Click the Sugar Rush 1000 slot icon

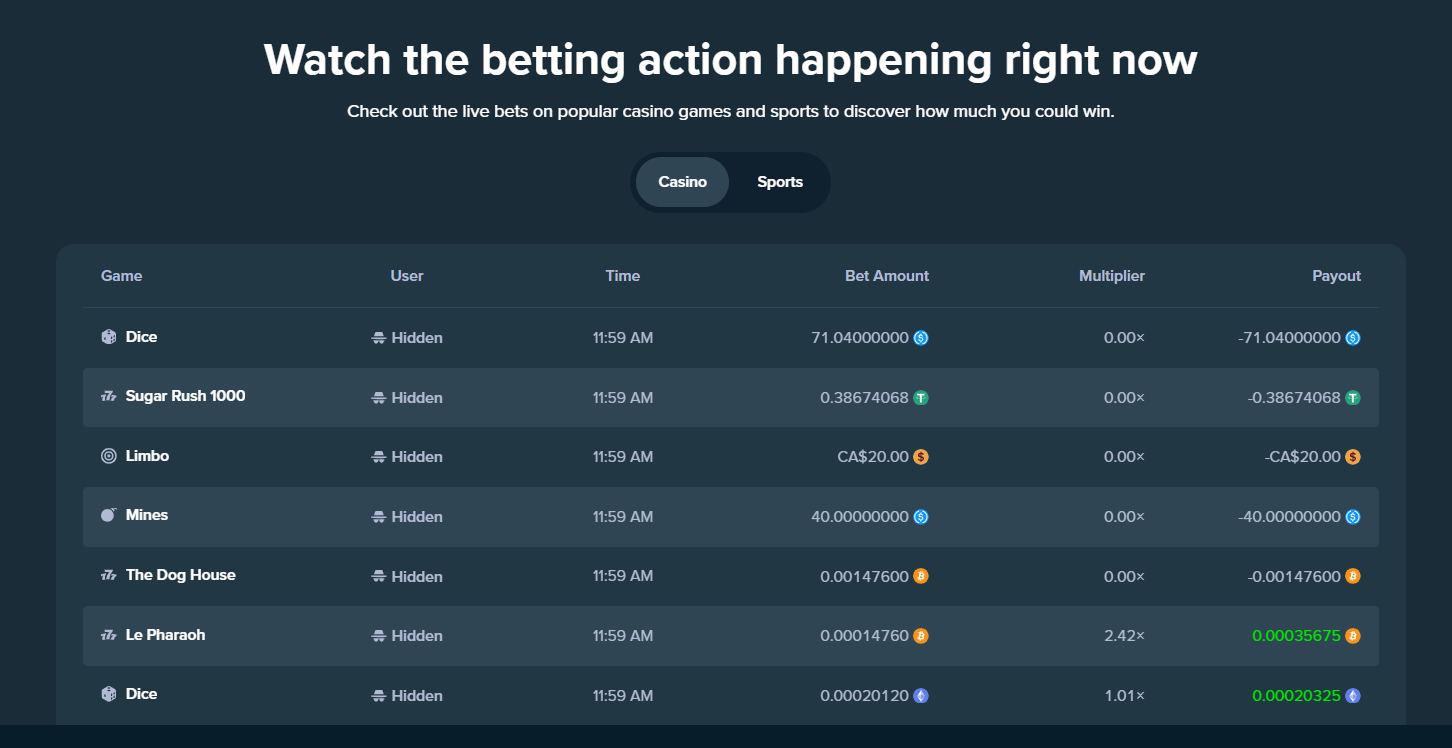[x=109, y=396]
